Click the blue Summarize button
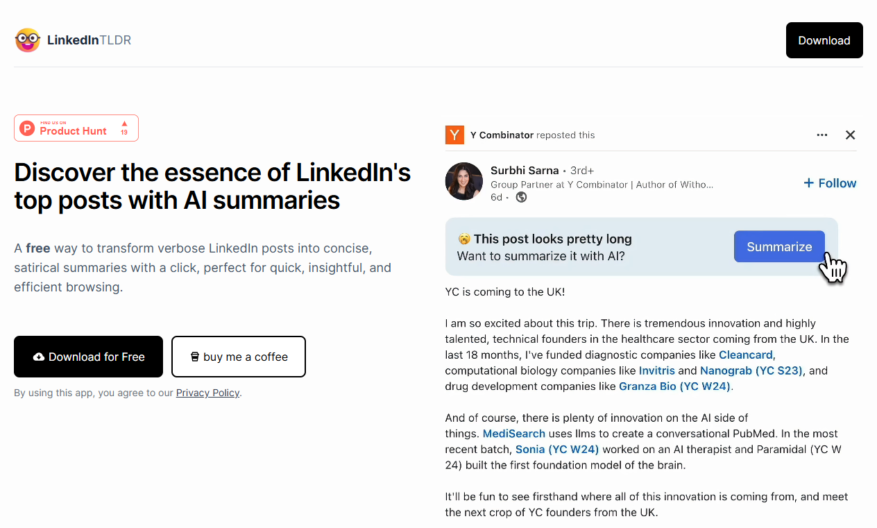877x528 pixels. pyautogui.click(x=779, y=247)
